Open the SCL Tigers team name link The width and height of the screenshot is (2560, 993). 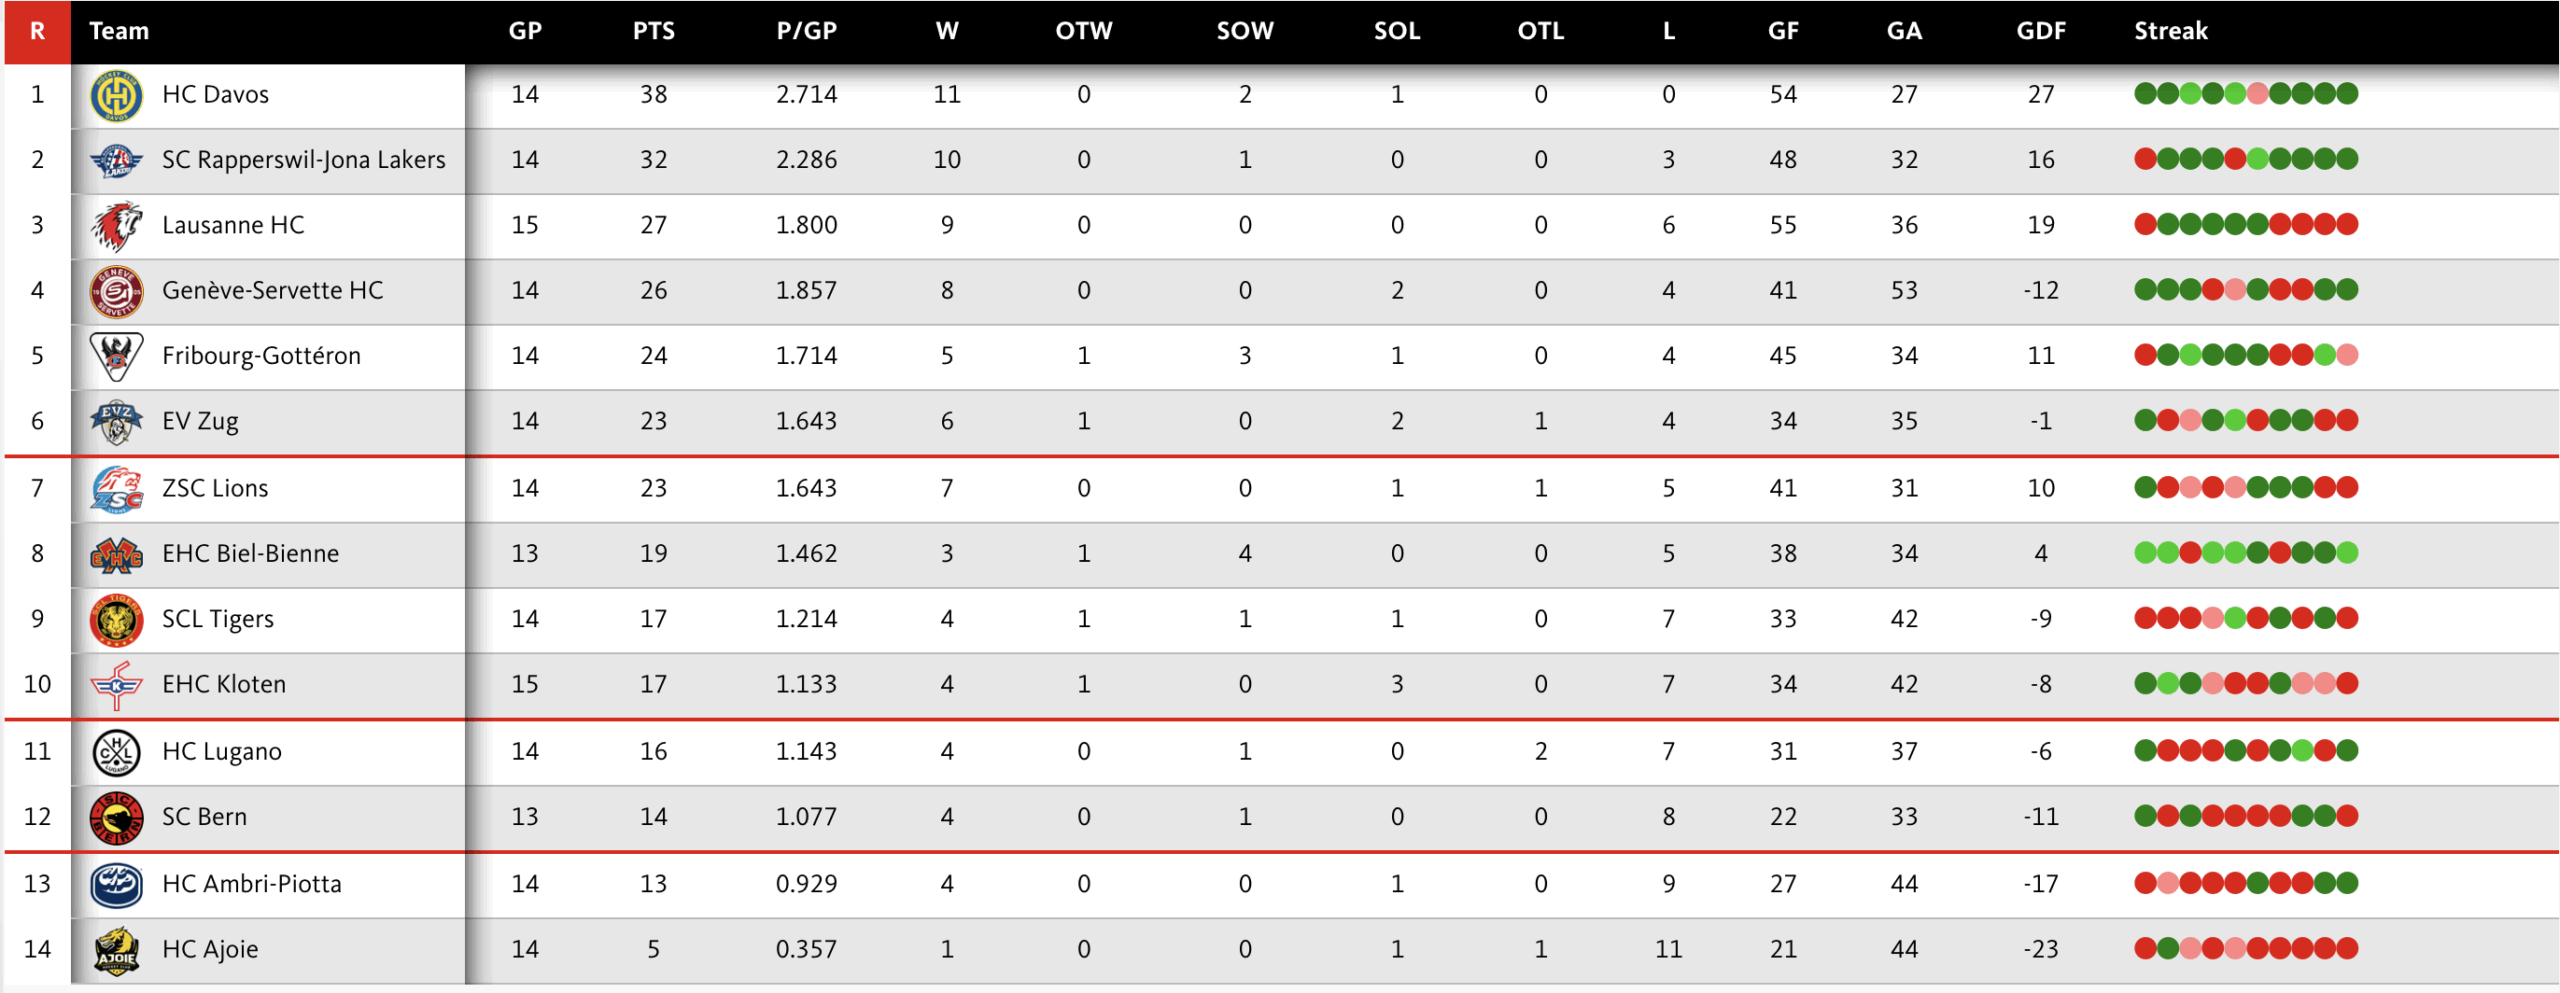(217, 619)
